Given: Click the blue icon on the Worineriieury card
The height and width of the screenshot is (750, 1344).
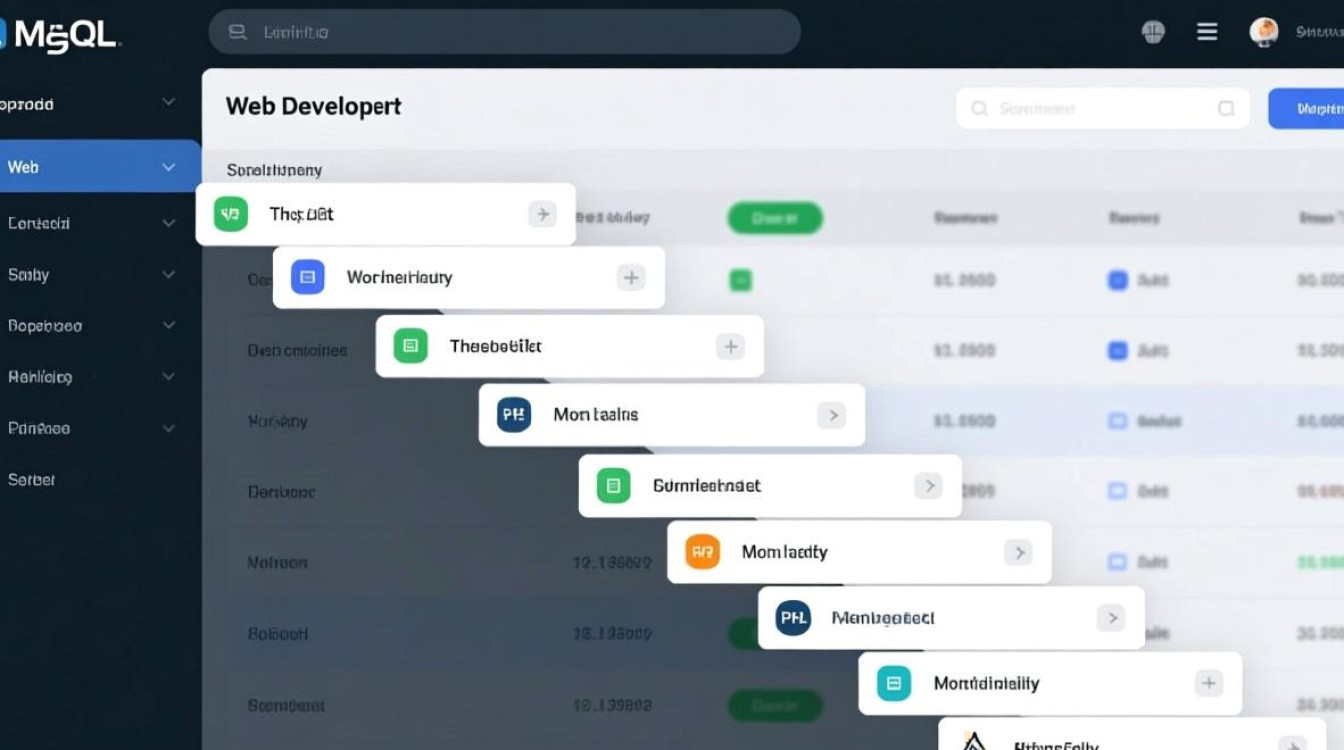Looking at the screenshot, I should [x=307, y=277].
